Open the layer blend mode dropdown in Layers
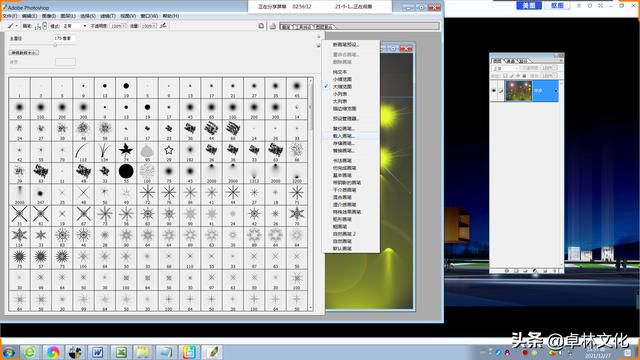Image resolution: width=640 pixels, height=360 pixels. click(505, 69)
